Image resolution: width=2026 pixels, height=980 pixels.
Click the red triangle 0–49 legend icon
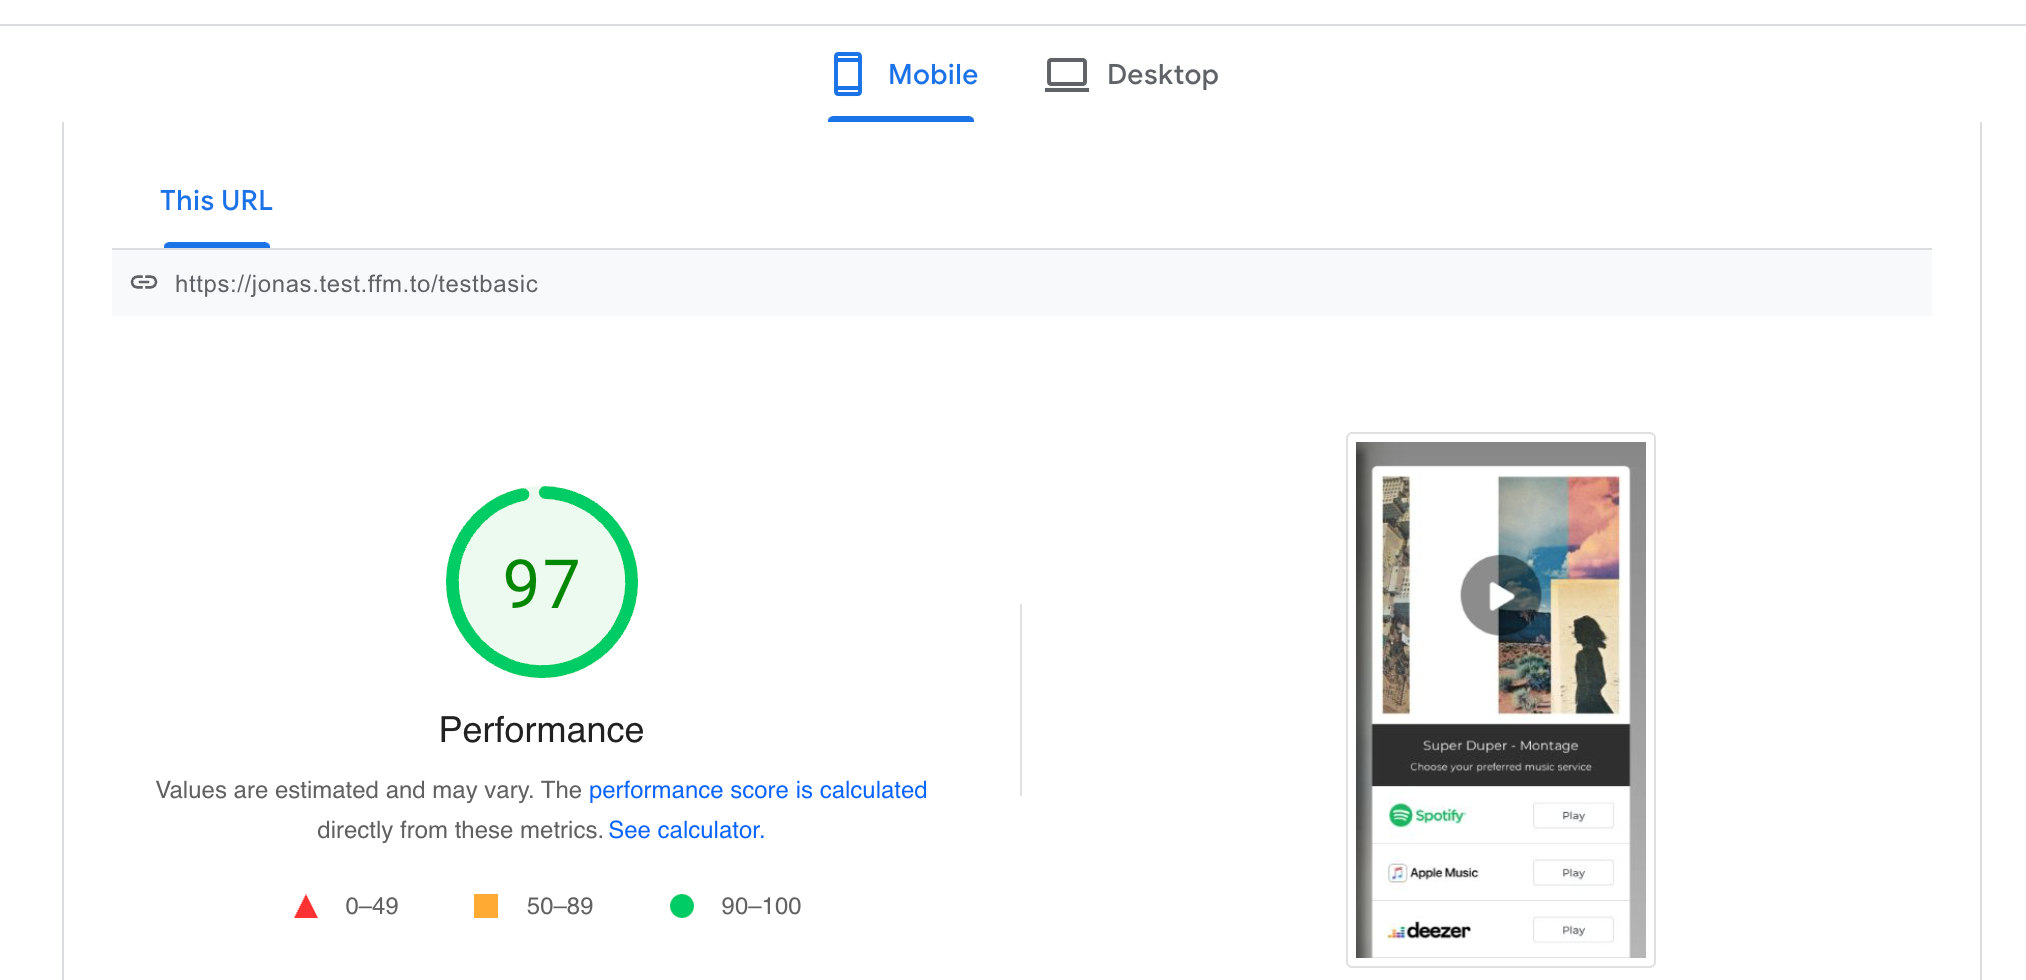tap(306, 907)
